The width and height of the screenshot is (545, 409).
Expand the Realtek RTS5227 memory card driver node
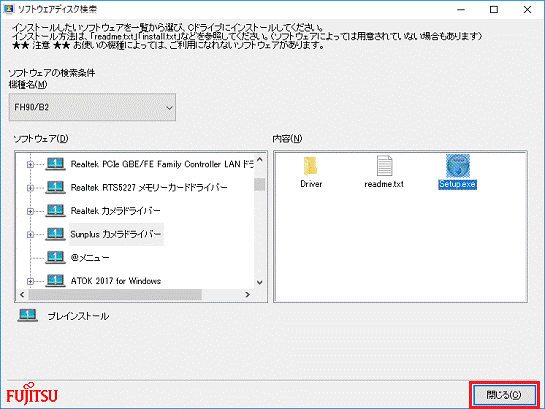point(31,188)
